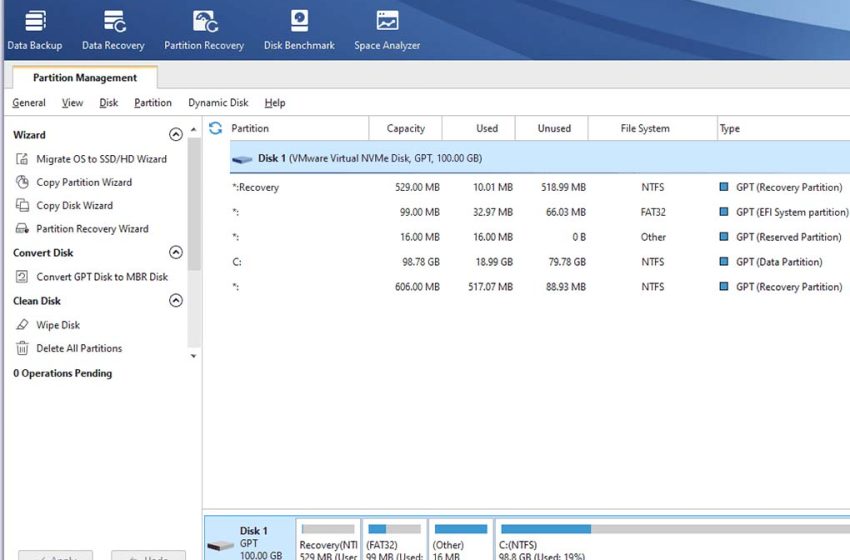
Task: Start the Copy Partition Wizard
Action: click(84, 182)
